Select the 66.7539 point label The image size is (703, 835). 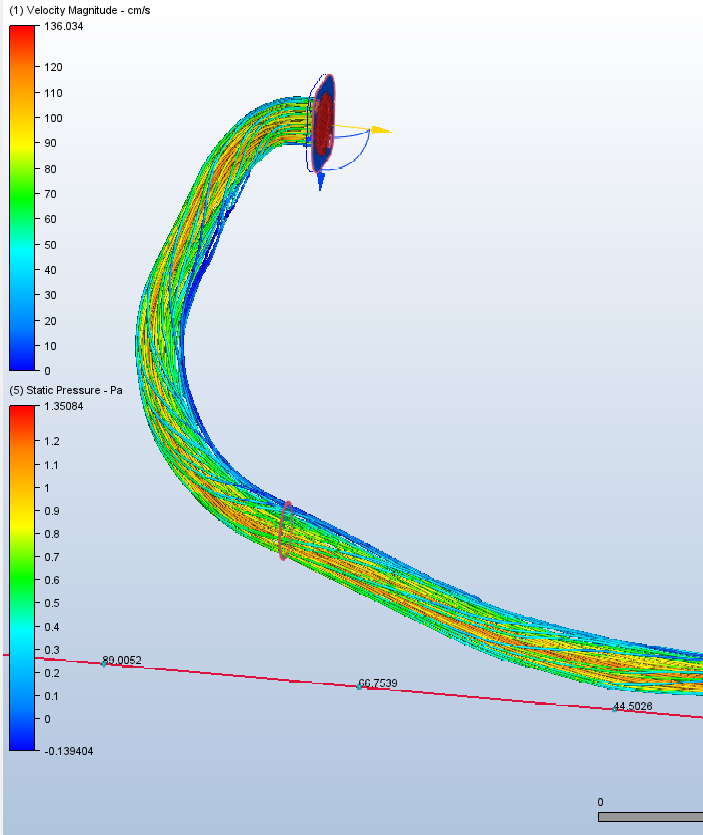378,683
